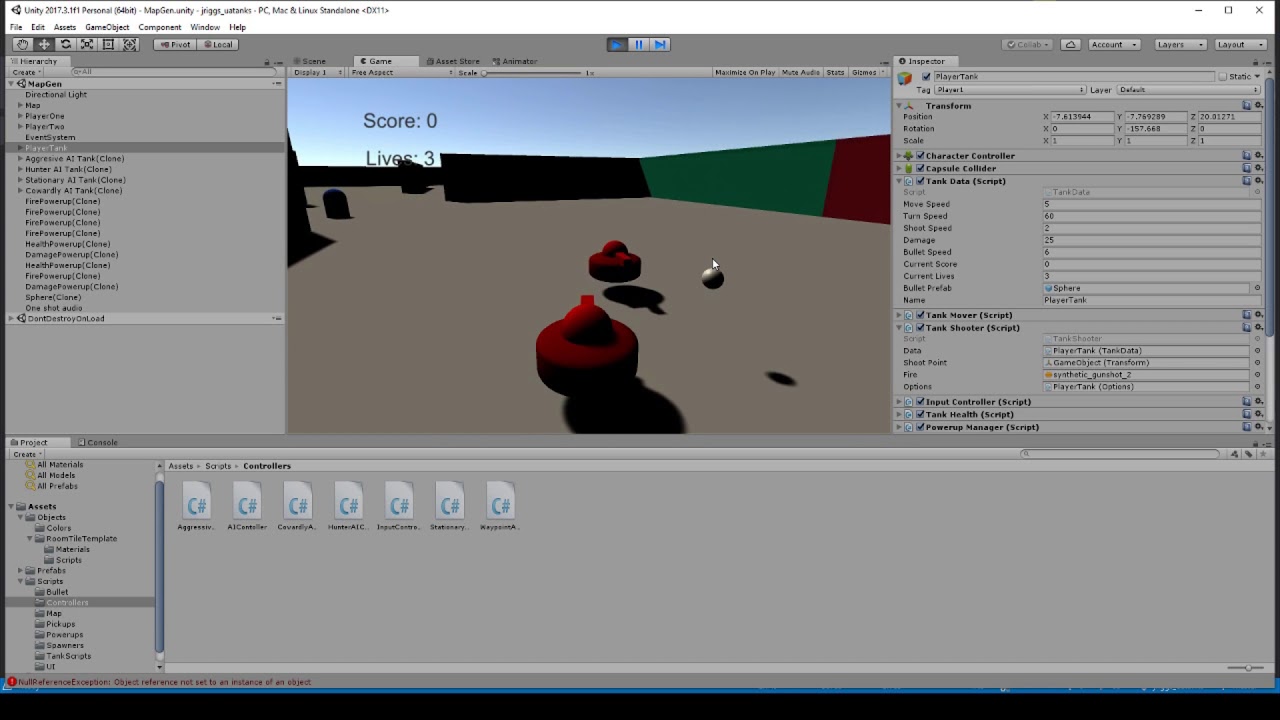Screen dimensions: 1280x720
Task: Disable the Input Controller script
Action: click(x=920, y=402)
